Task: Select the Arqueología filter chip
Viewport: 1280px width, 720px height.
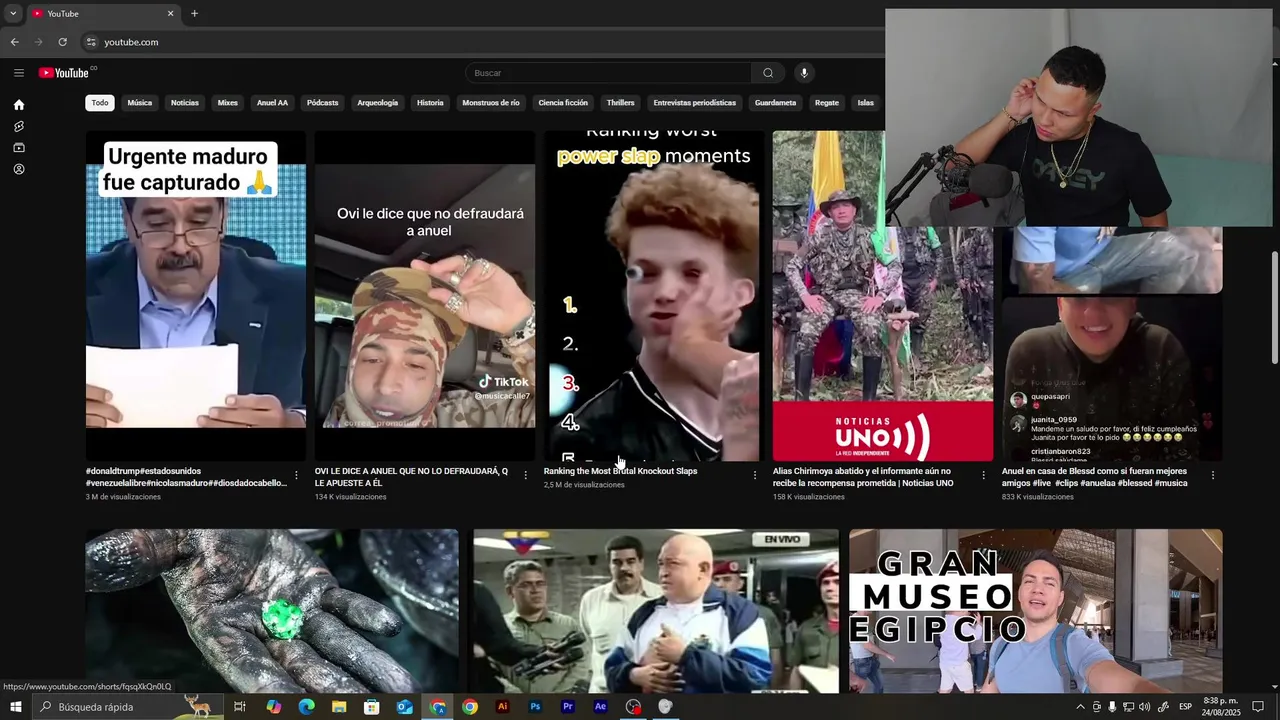Action: (x=378, y=103)
